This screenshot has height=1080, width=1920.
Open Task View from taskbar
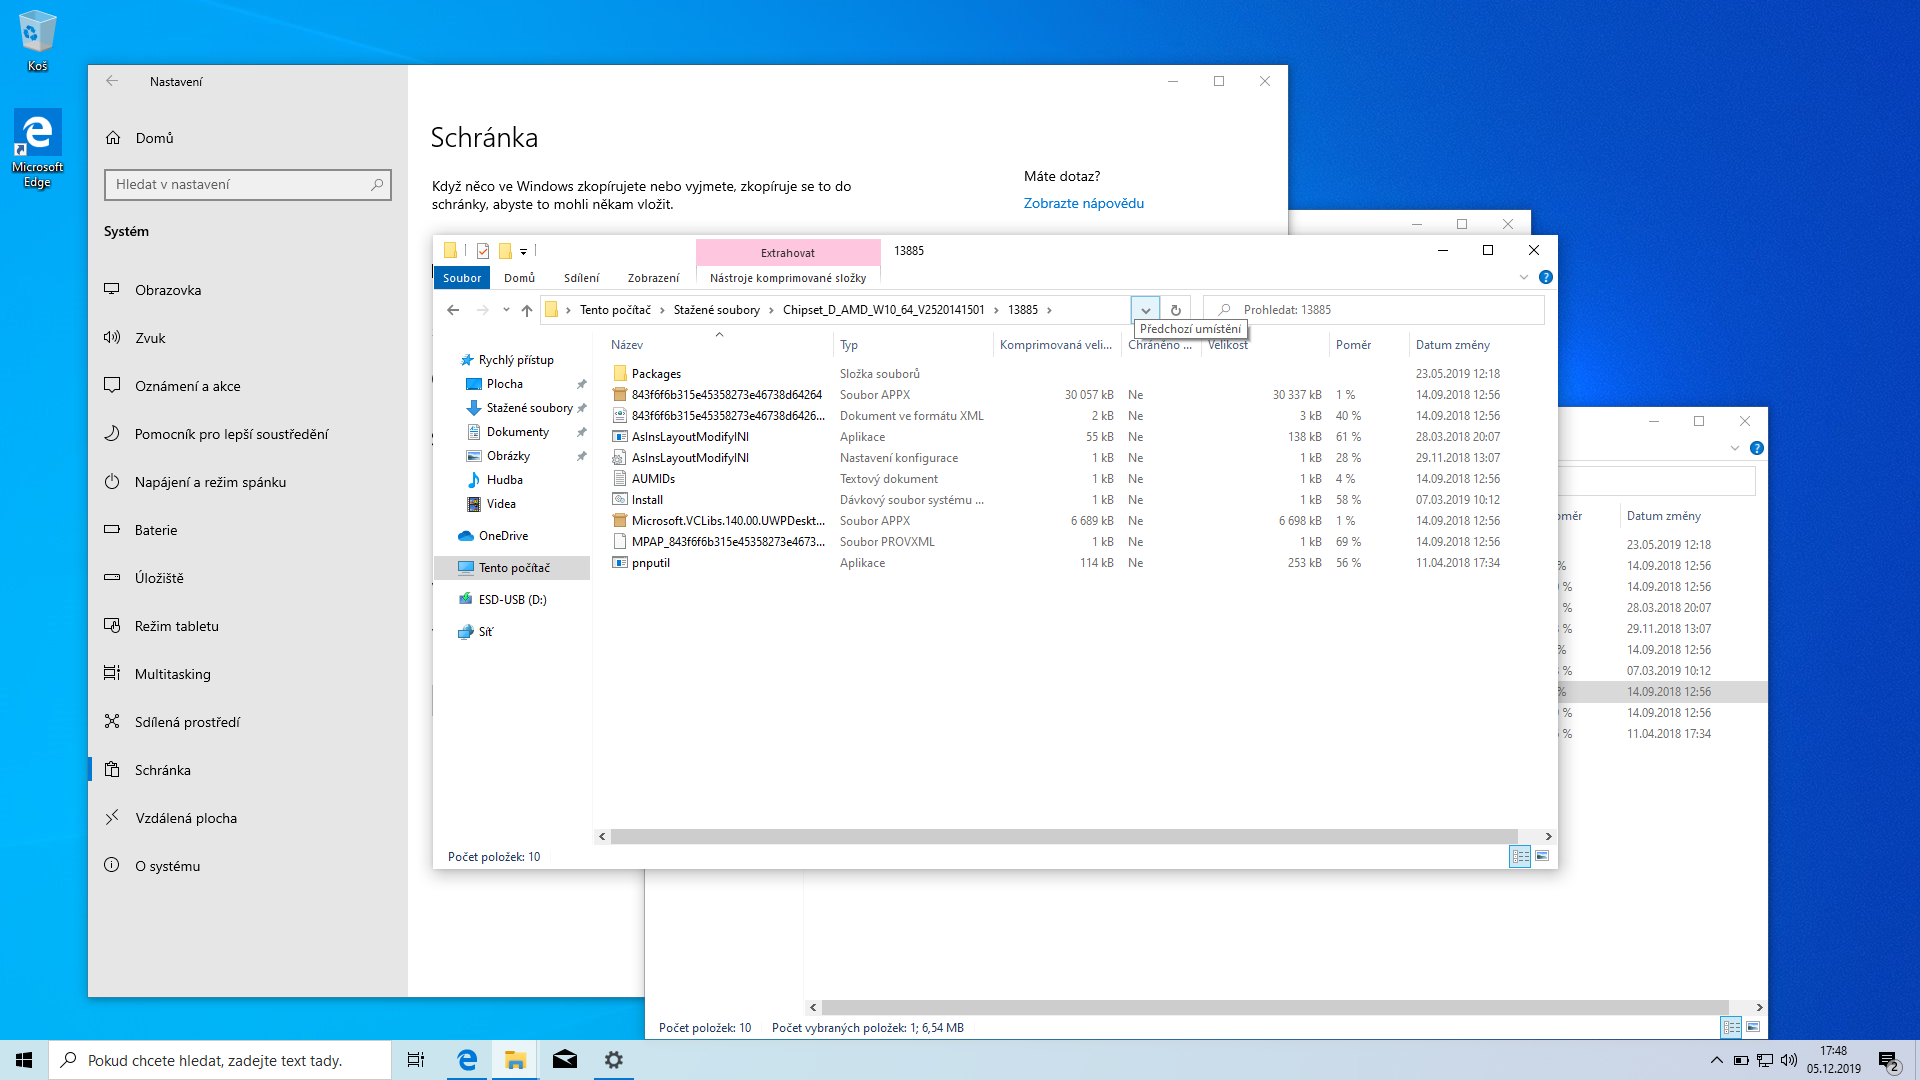(x=416, y=1060)
